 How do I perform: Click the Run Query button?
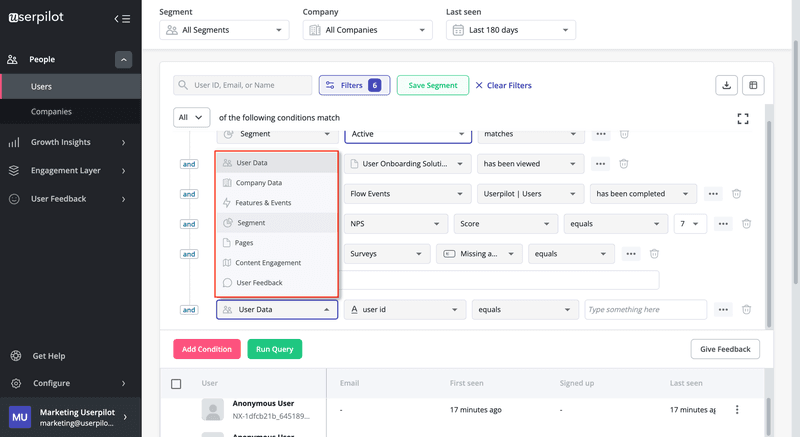274,349
